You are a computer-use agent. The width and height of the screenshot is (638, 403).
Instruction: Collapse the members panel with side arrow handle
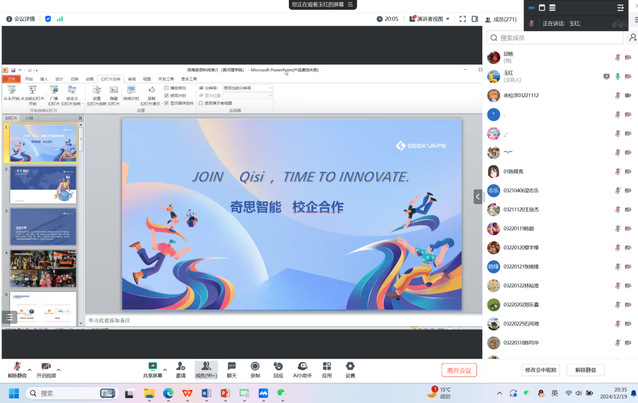coord(478,197)
